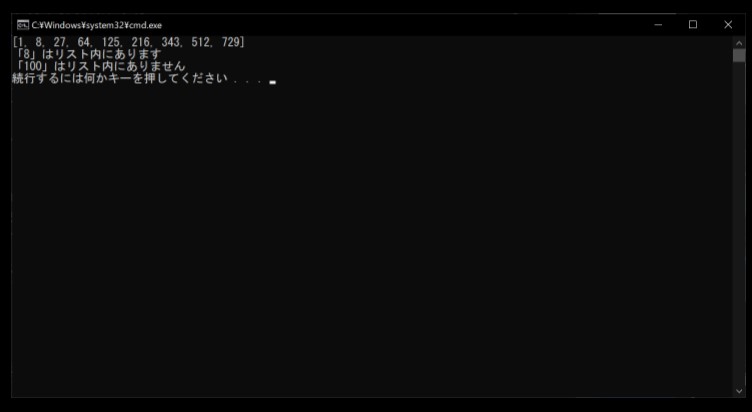Image resolution: width=752 pixels, height=412 pixels.
Task: Minimize the cmd.exe window
Action: pos(658,25)
